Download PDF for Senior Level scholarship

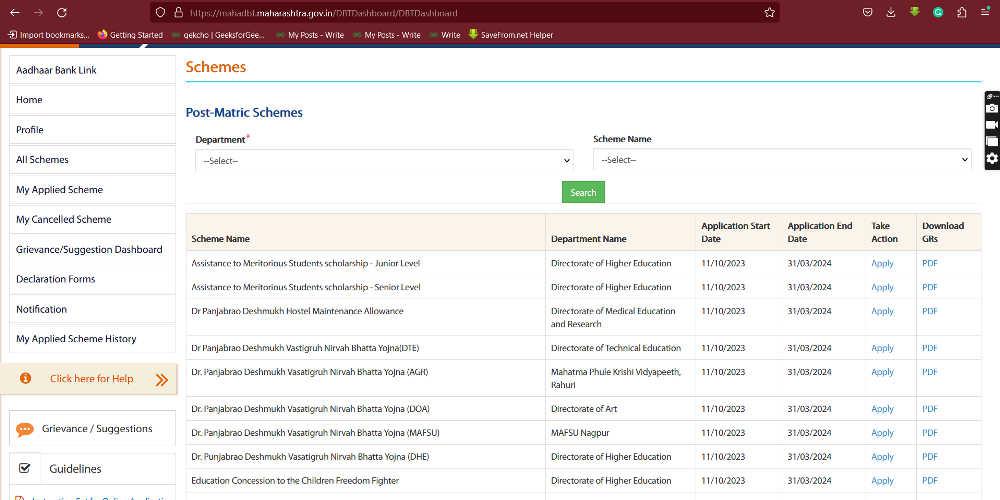click(x=930, y=287)
